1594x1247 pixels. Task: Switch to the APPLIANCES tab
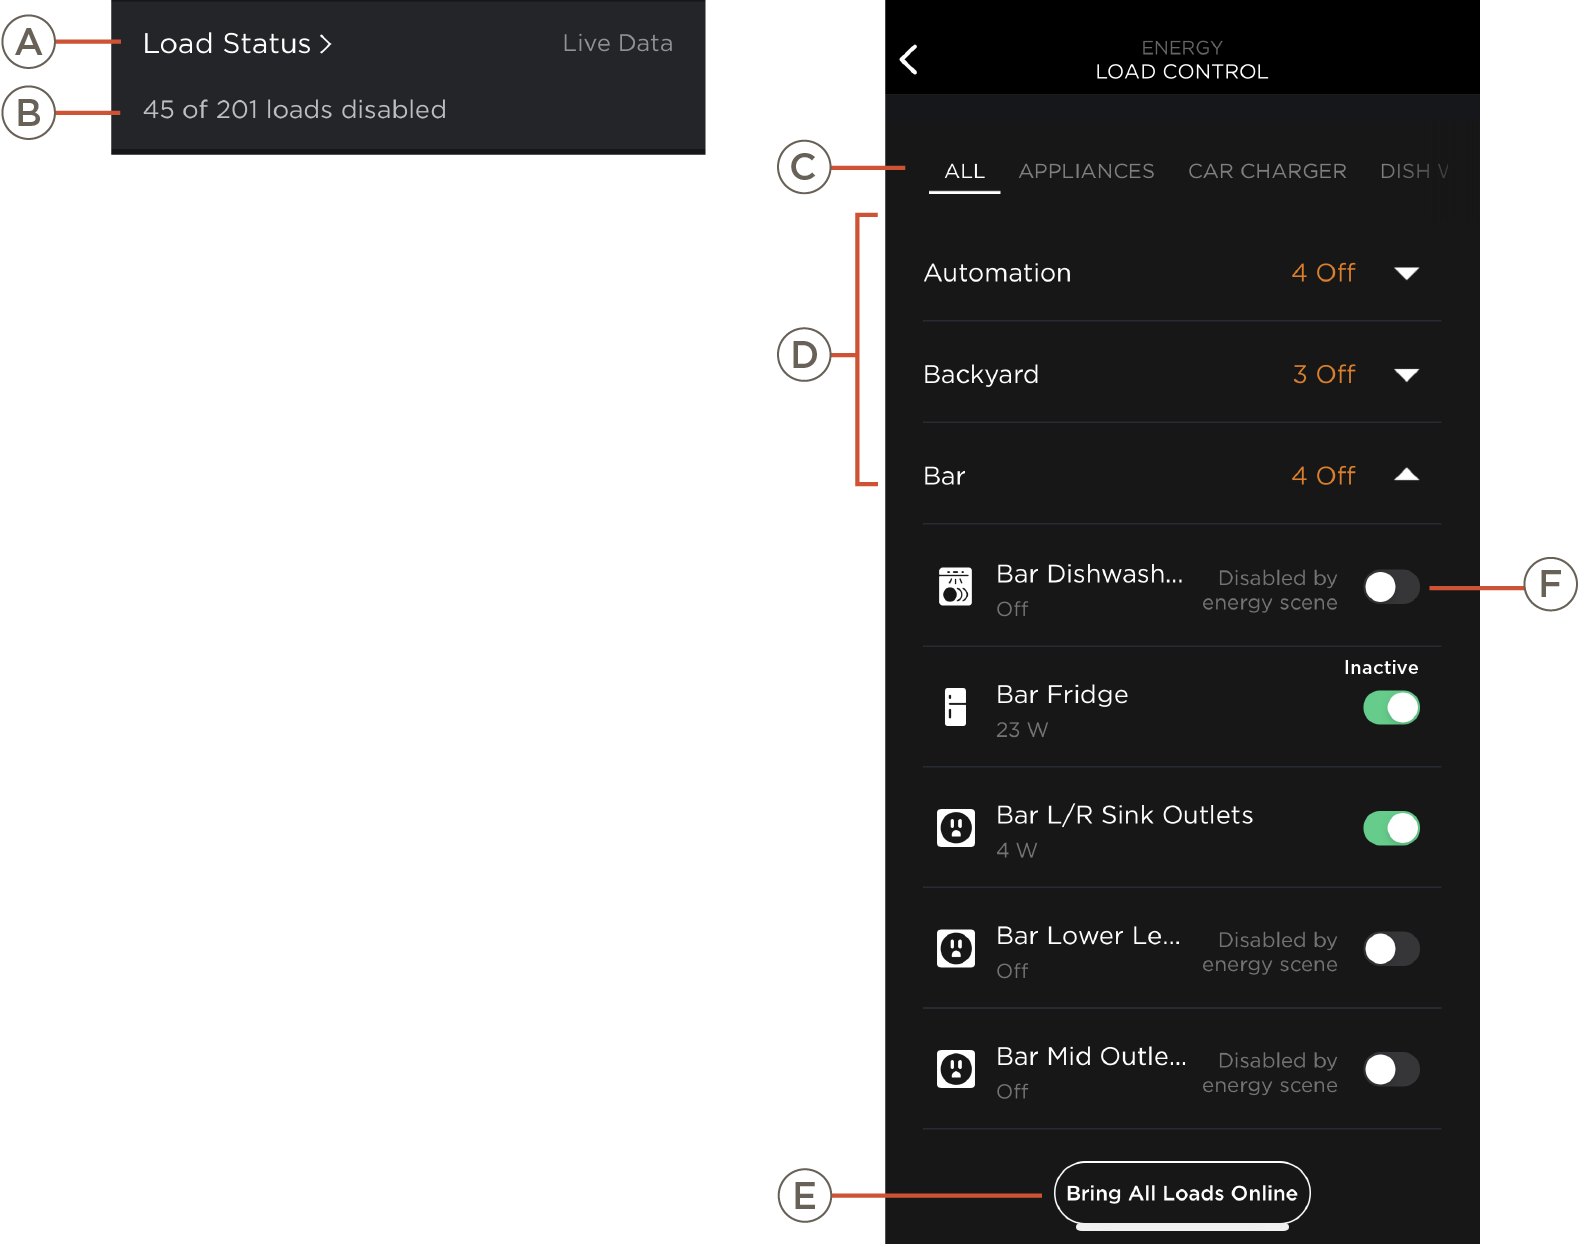point(1086,171)
